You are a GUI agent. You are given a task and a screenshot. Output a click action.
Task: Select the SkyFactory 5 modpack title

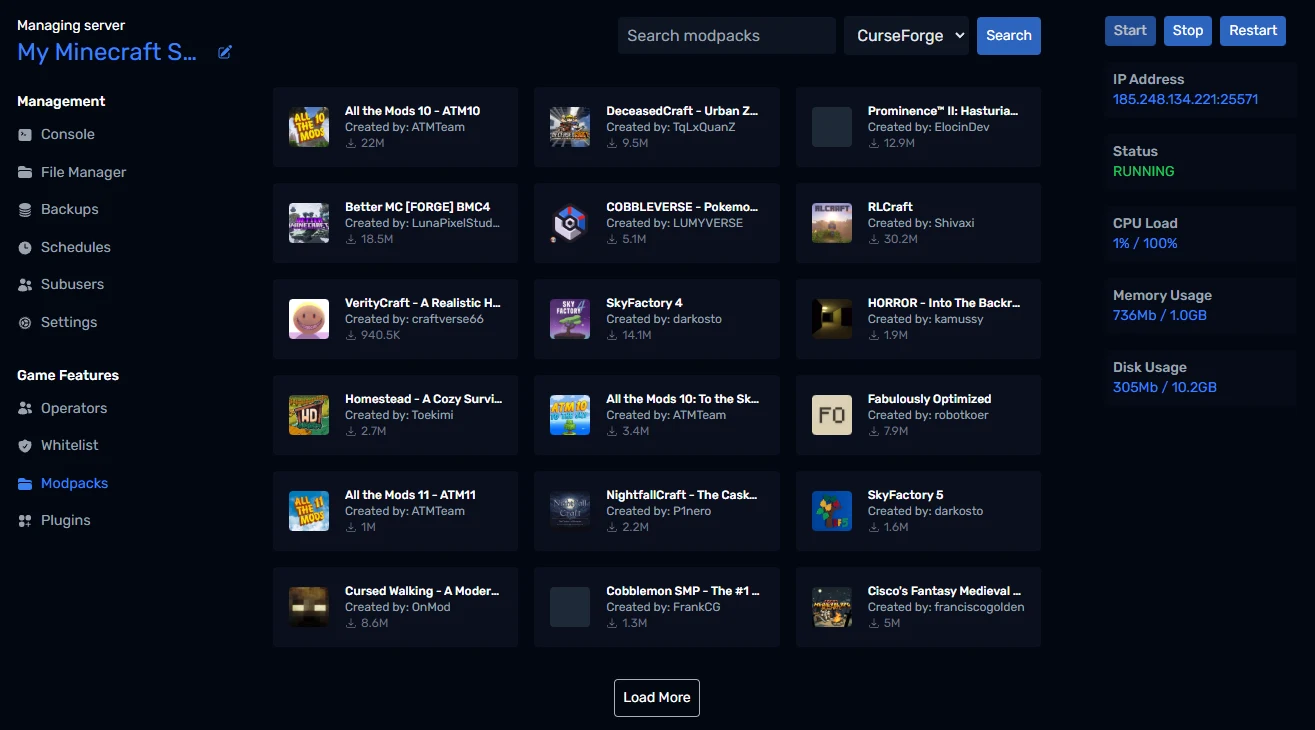906,495
